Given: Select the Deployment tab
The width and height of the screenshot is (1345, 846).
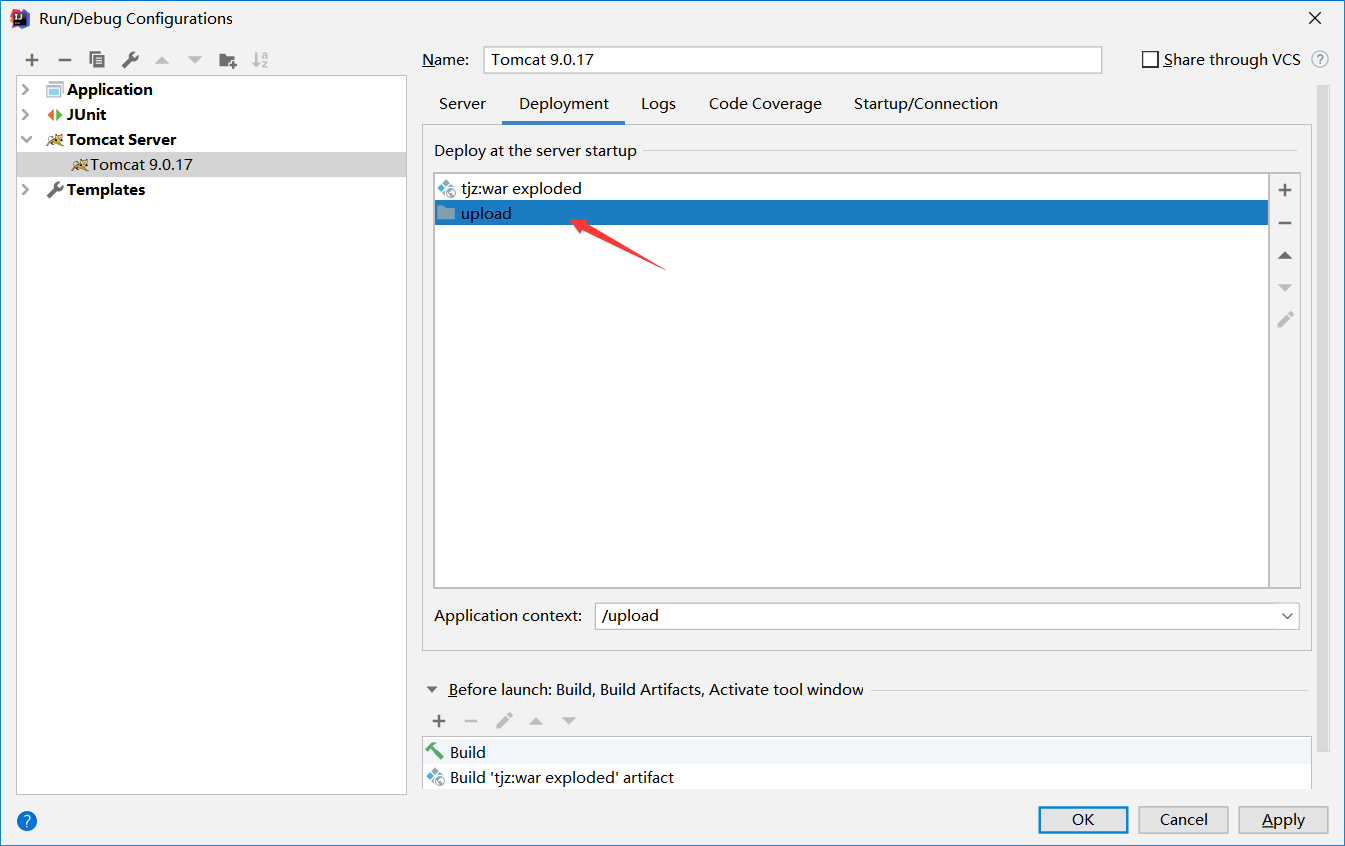Looking at the screenshot, I should [x=564, y=104].
